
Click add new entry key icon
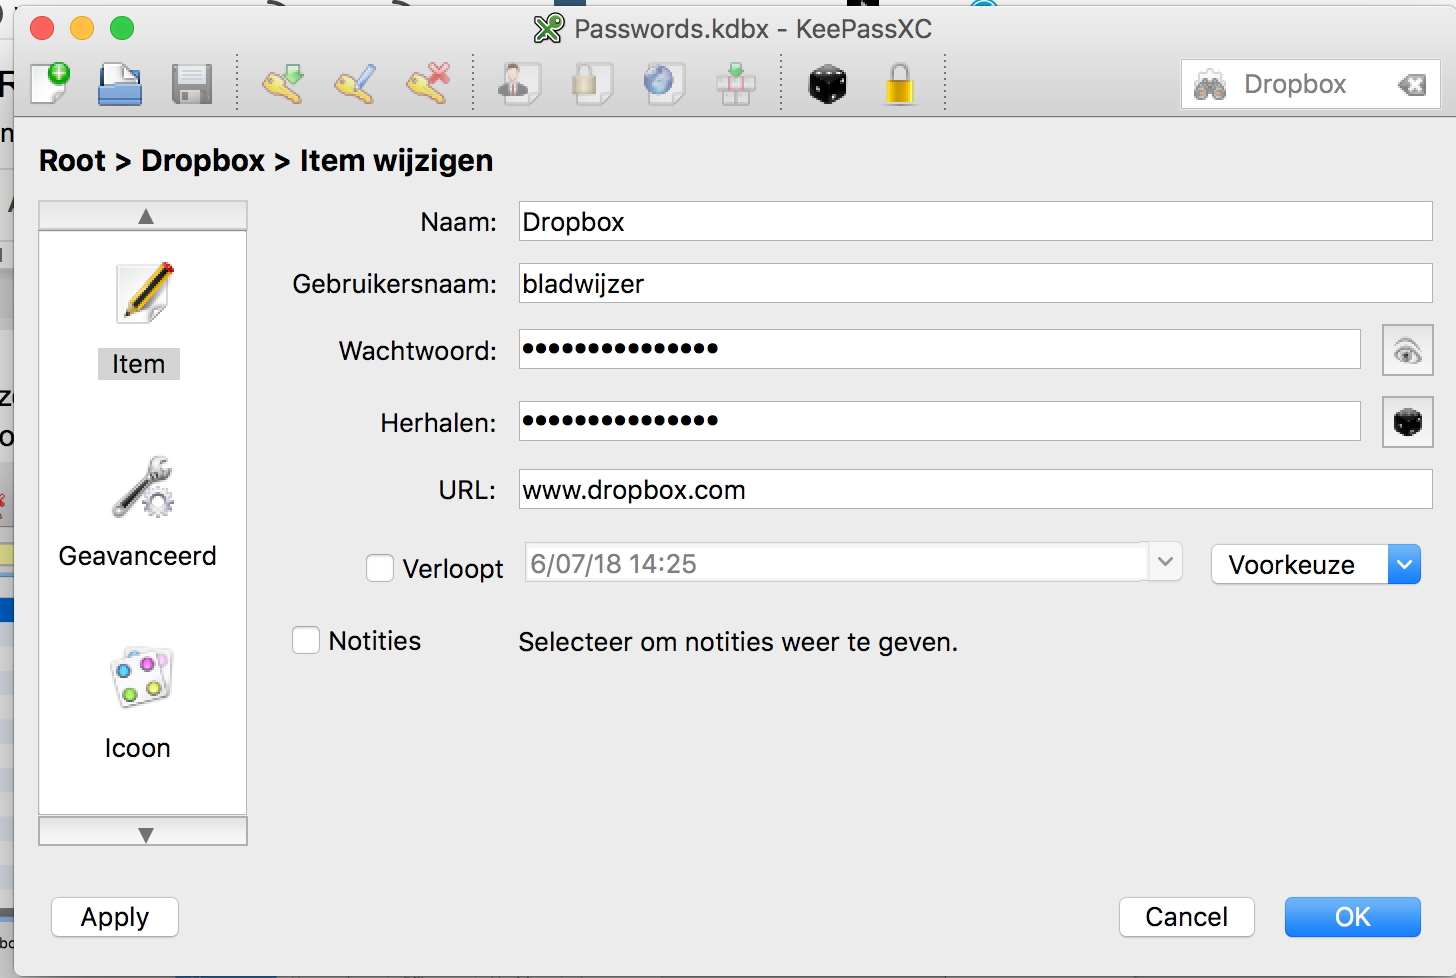point(283,84)
